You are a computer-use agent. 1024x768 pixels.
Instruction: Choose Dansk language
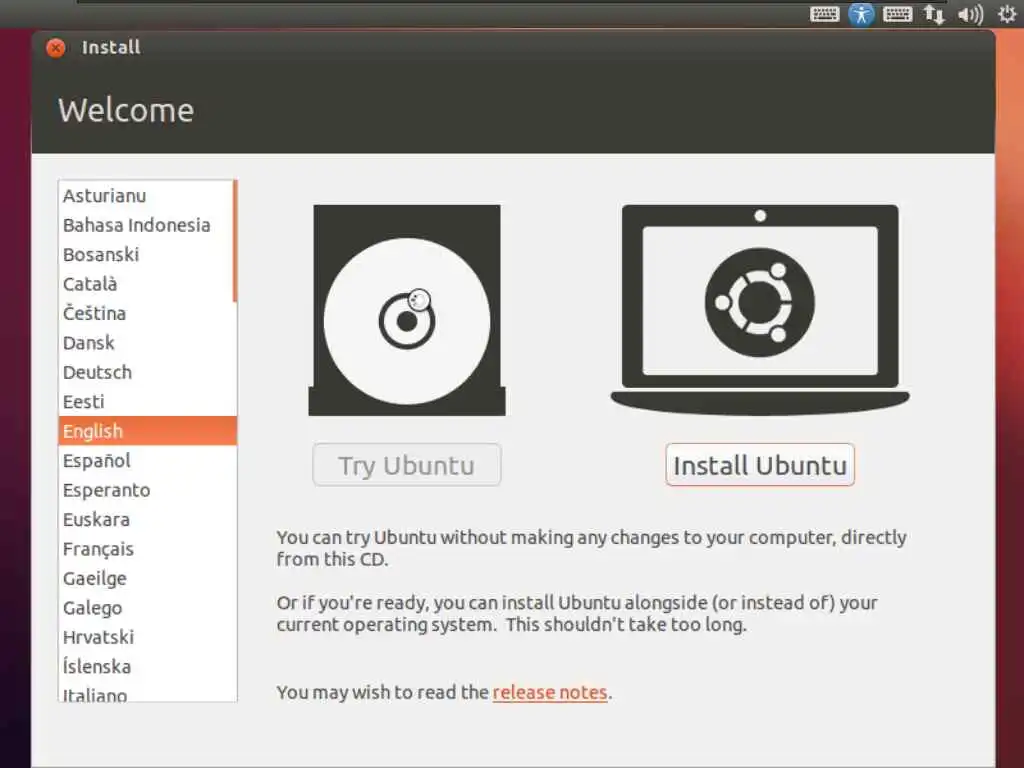[x=148, y=343]
